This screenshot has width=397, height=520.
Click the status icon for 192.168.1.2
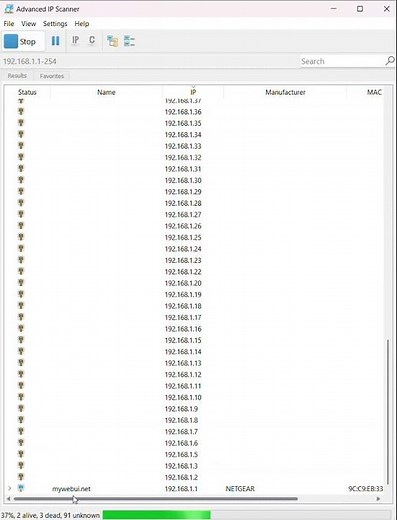pyautogui.click(x=21, y=477)
